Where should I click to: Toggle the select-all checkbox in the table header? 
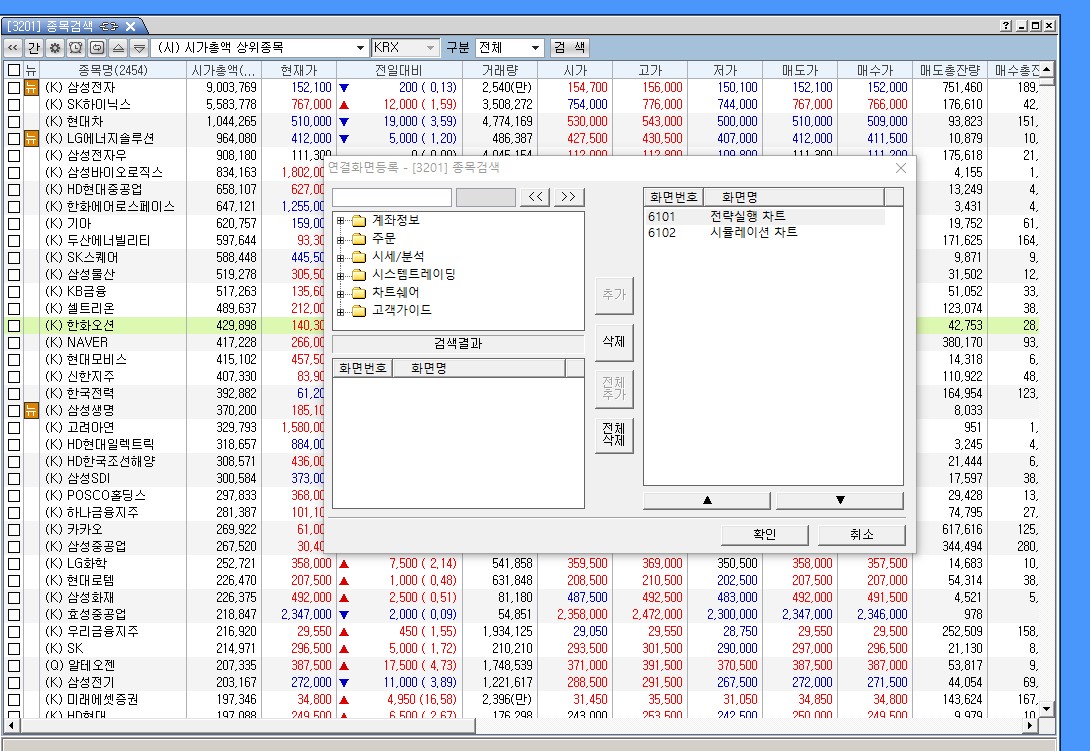tap(13, 70)
